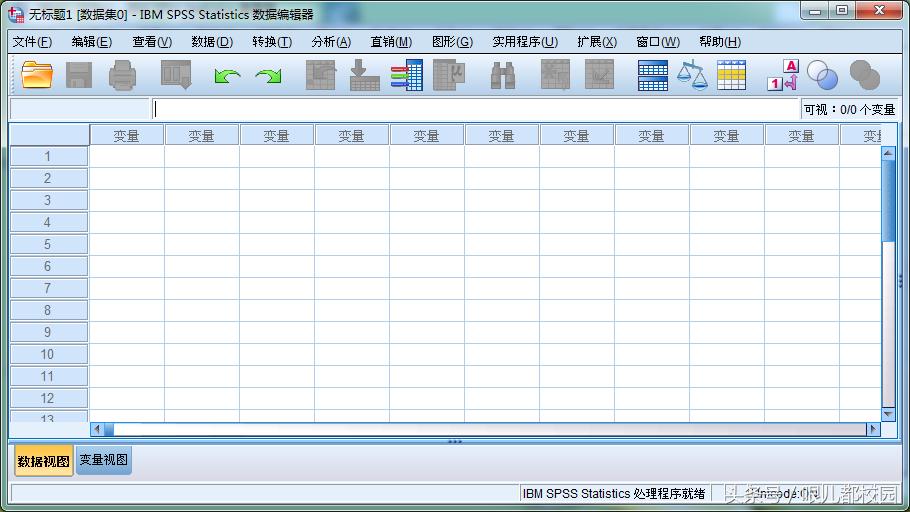Click the Go to variable icon
910x512 pixels.
point(364,75)
